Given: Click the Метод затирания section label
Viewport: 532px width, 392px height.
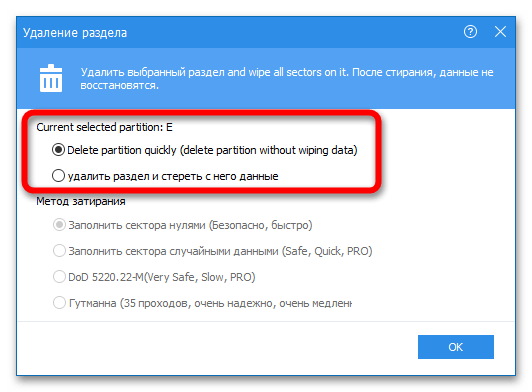Looking at the screenshot, I should tap(81, 201).
